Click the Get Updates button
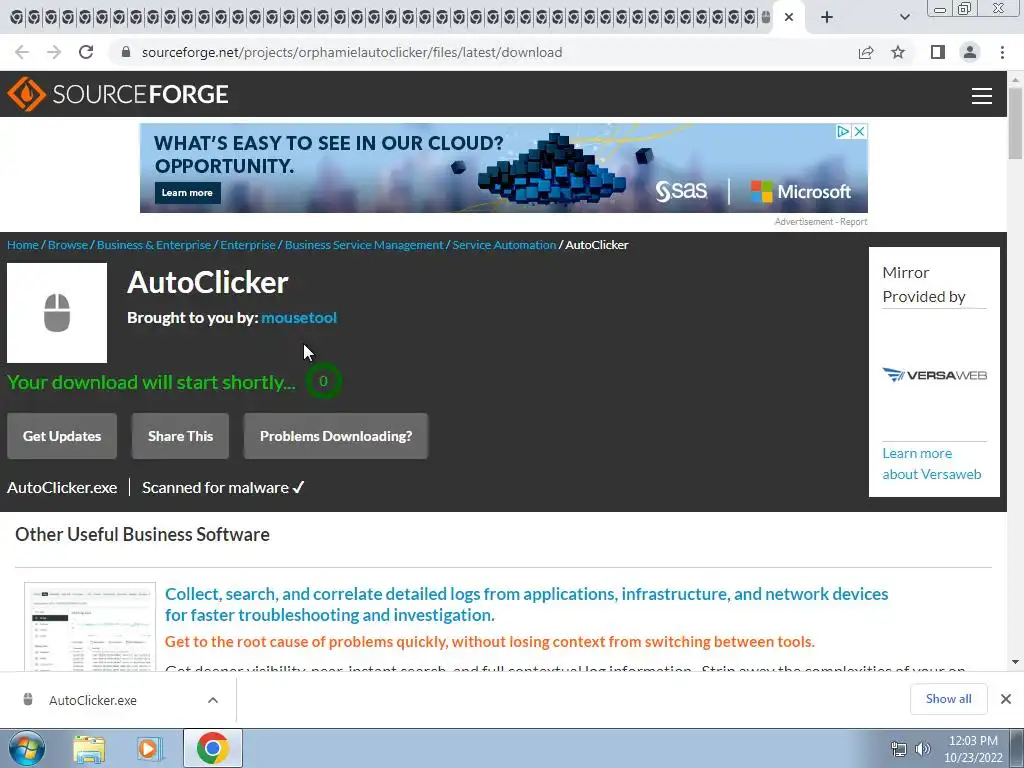Viewport: 1024px width, 768px height. [x=62, y=436]
